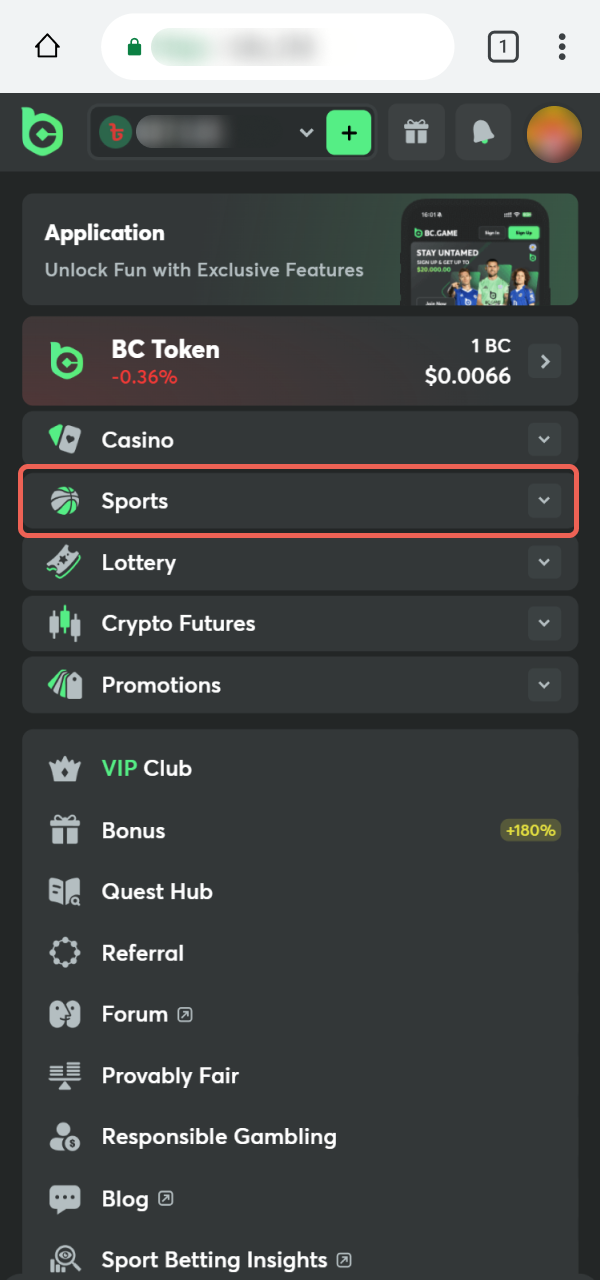Expand the Casino section chevron
The width and height of the screenshot is (600, 1280).
544,439
